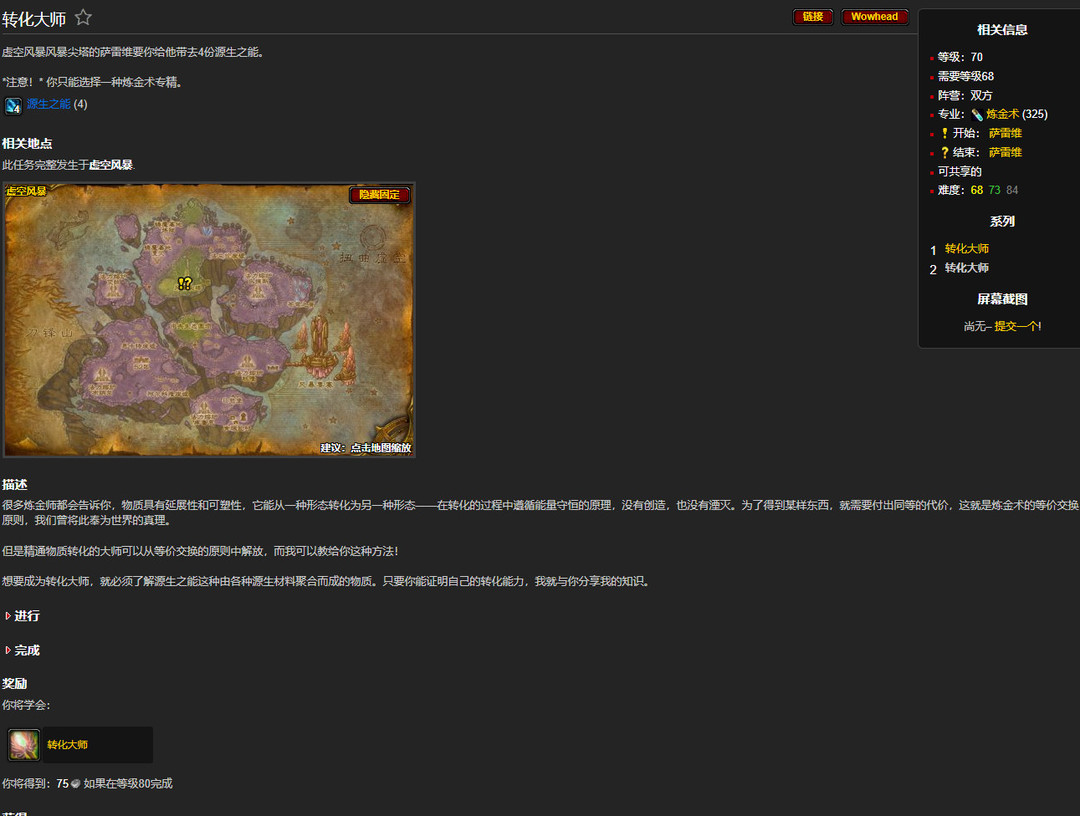Click the star icon beside the quest title
Screen dimensions: 1080x816
pos(84,16)
